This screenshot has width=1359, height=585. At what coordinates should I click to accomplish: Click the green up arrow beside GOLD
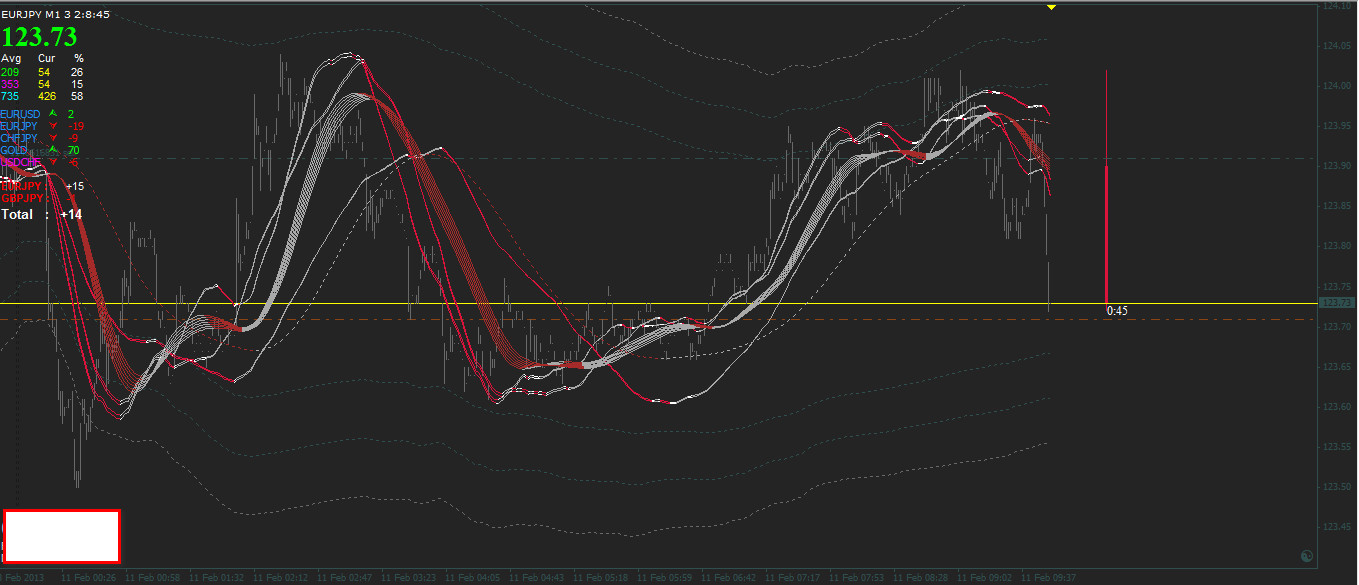pos(53,150)
